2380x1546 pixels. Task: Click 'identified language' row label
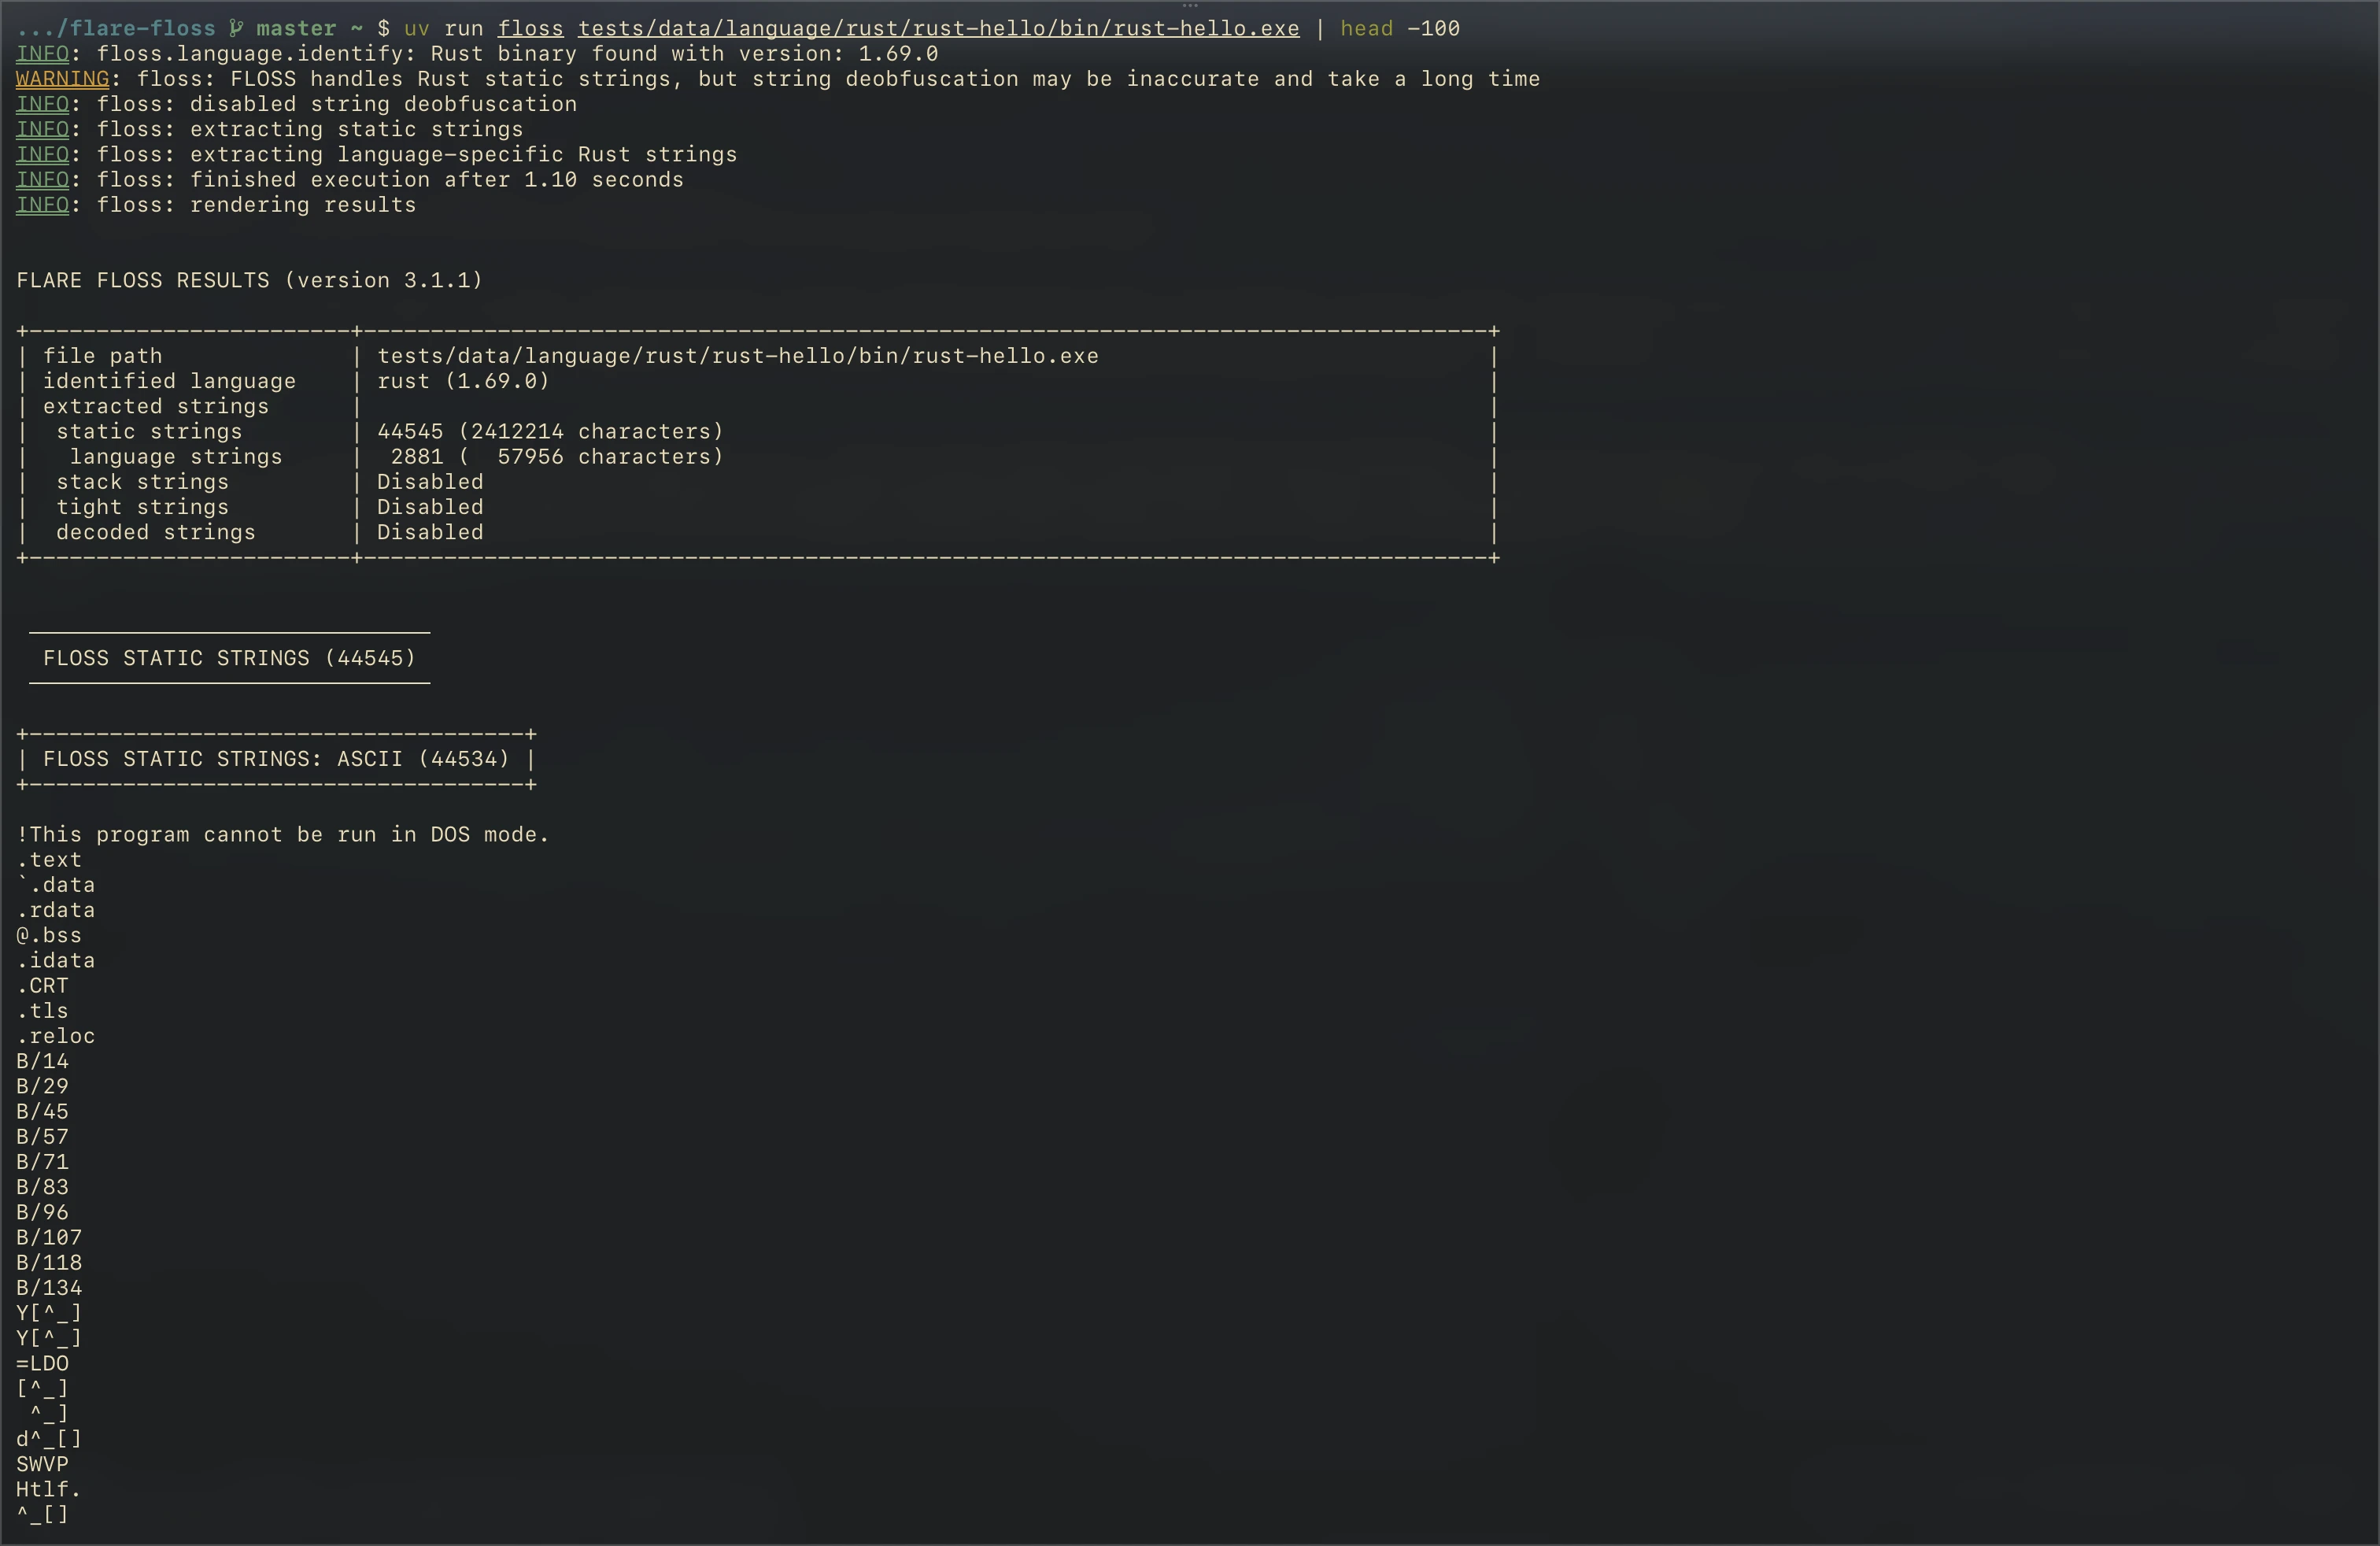pyautogui.click(x=169, y=381)
